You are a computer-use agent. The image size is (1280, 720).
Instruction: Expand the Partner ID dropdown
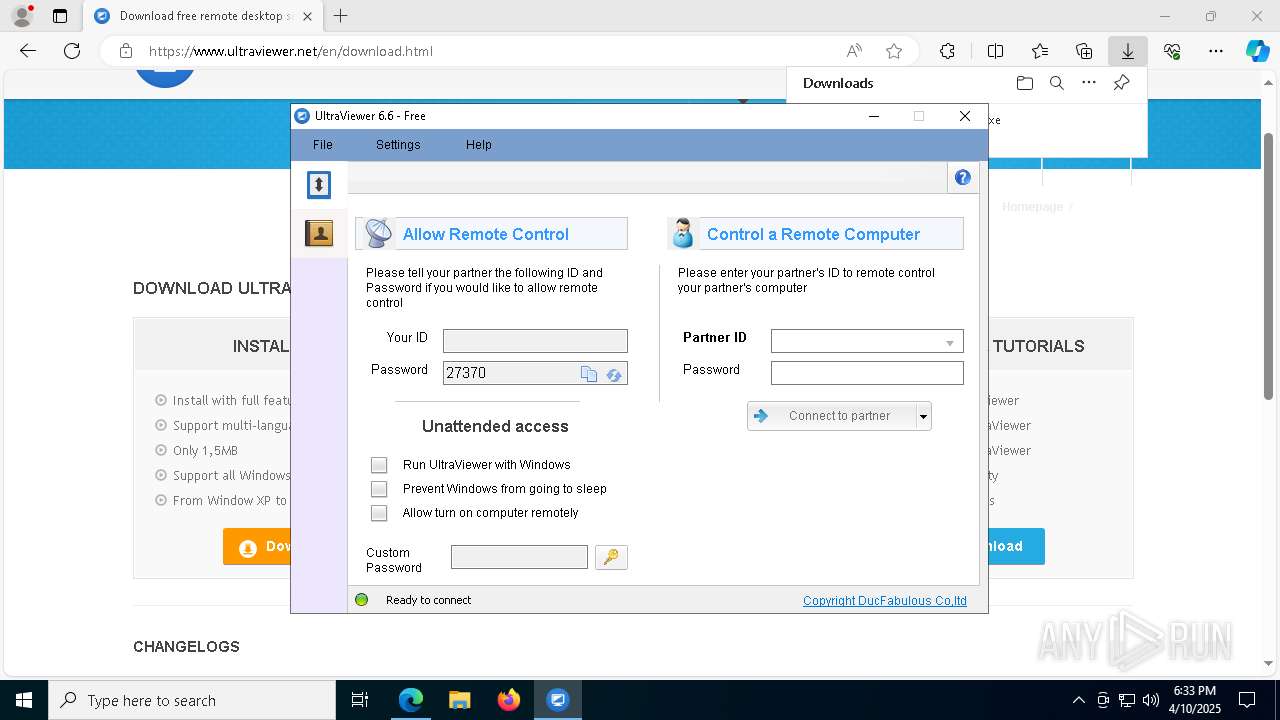click(x=949, y=343)
